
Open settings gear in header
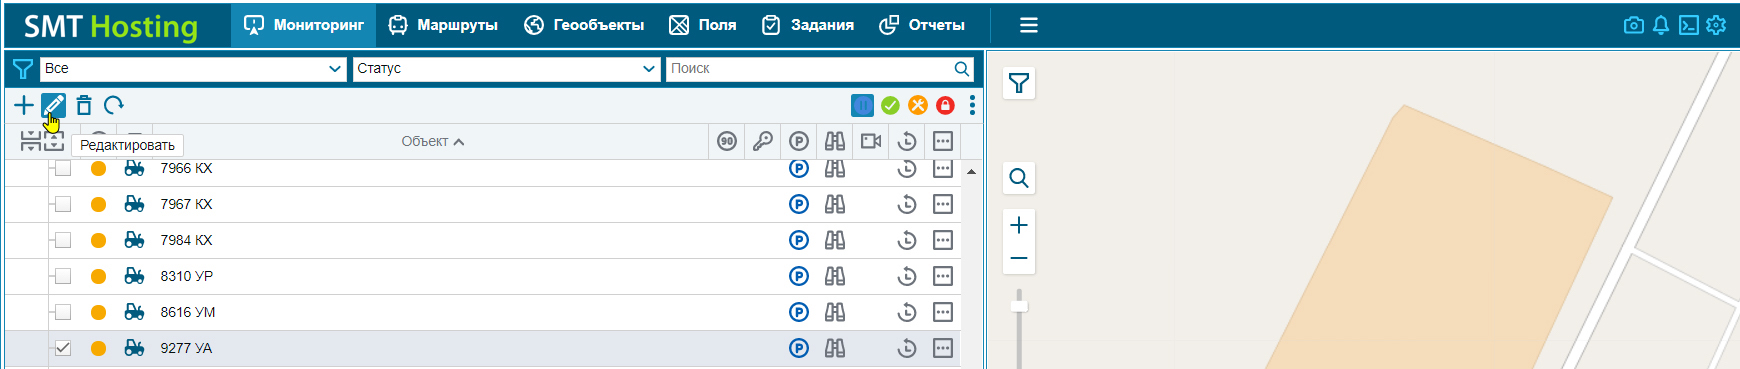[1716, 25]
